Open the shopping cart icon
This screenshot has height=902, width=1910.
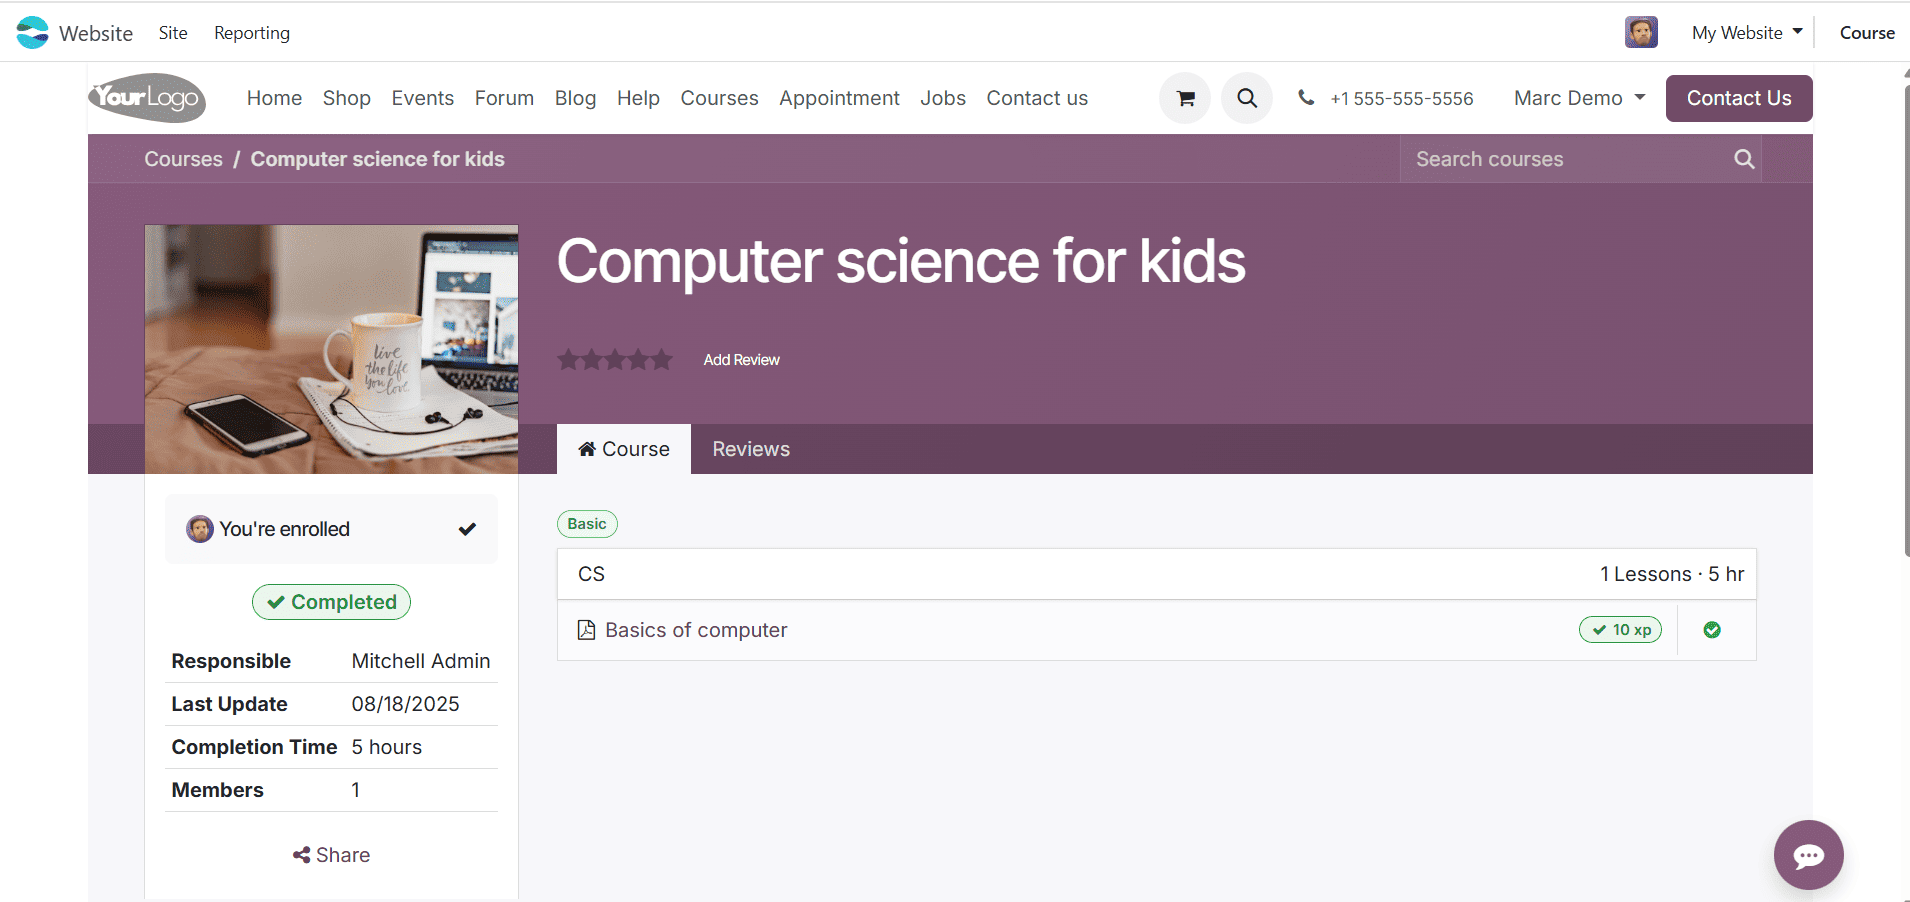(1185, 98)
